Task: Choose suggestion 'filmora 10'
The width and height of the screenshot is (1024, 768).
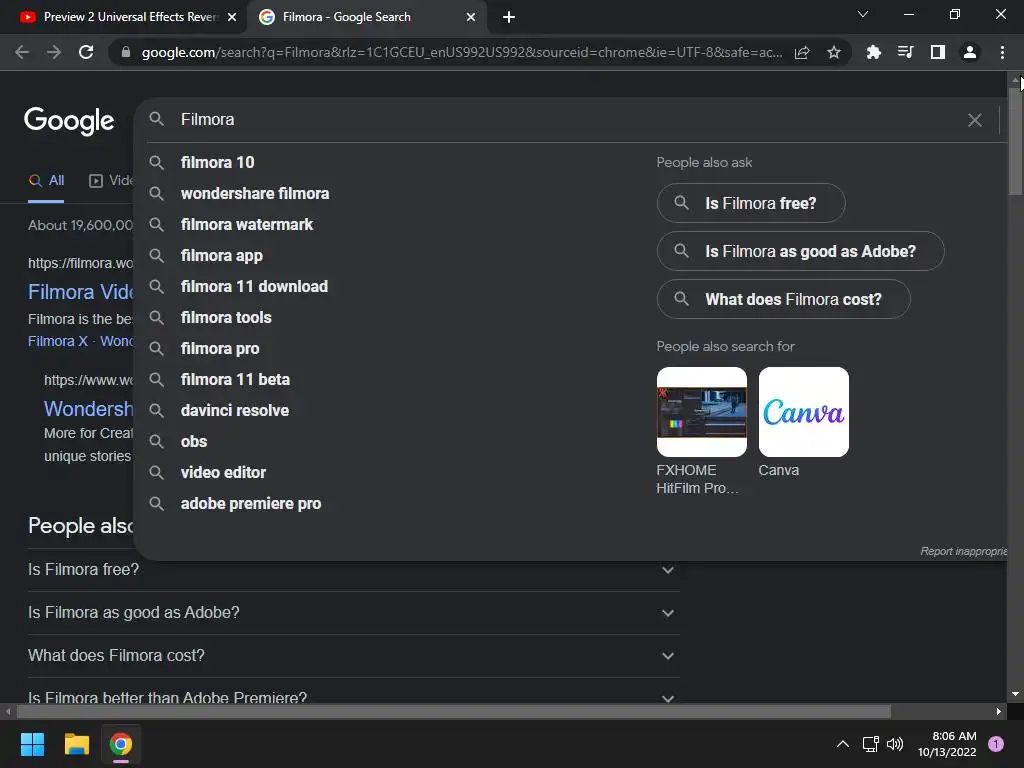Action: pyautogui.click(x=217, y=163)
